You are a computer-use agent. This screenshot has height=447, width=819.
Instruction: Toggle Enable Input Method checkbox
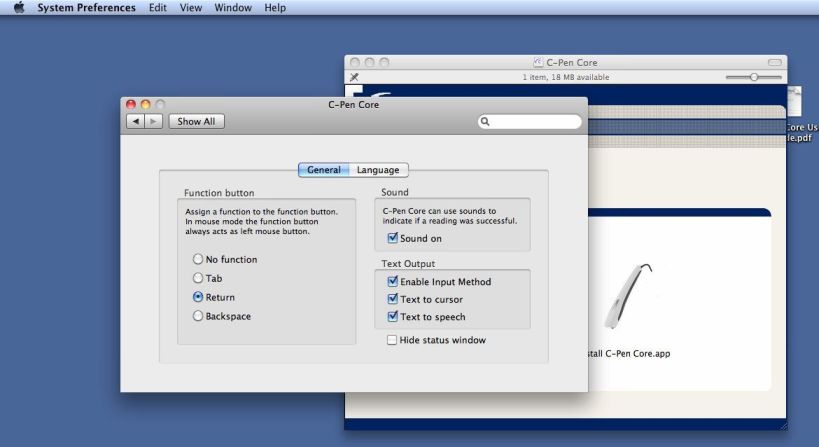pos(392,281)
